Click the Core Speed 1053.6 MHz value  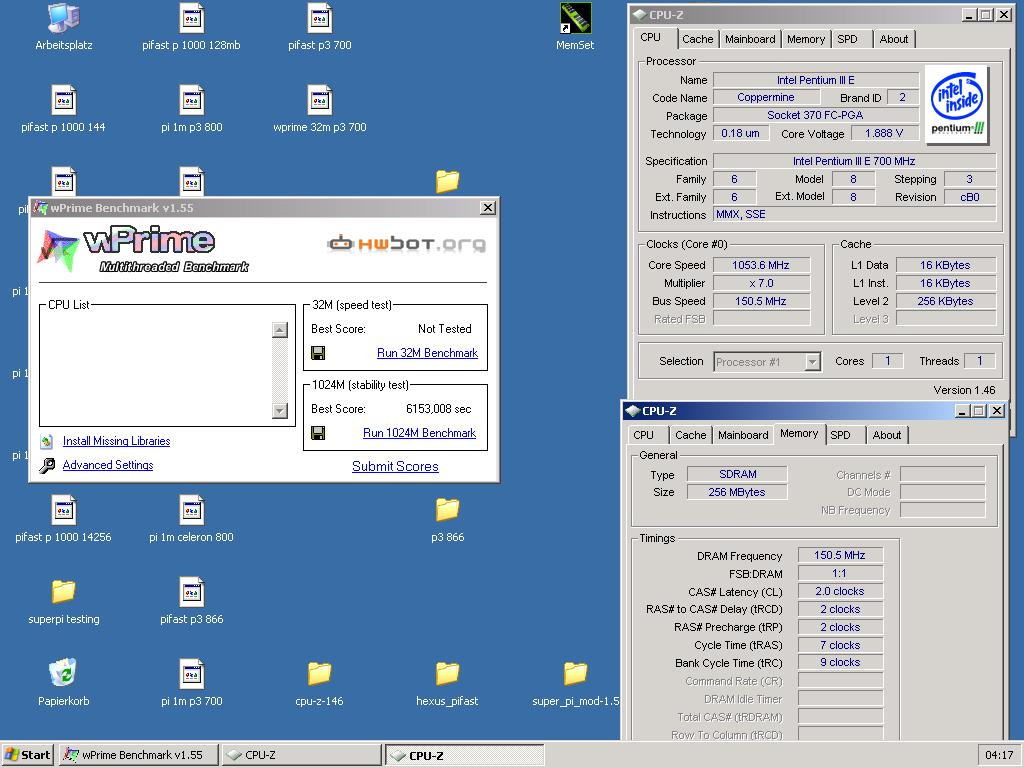click(x=761, y=265)
